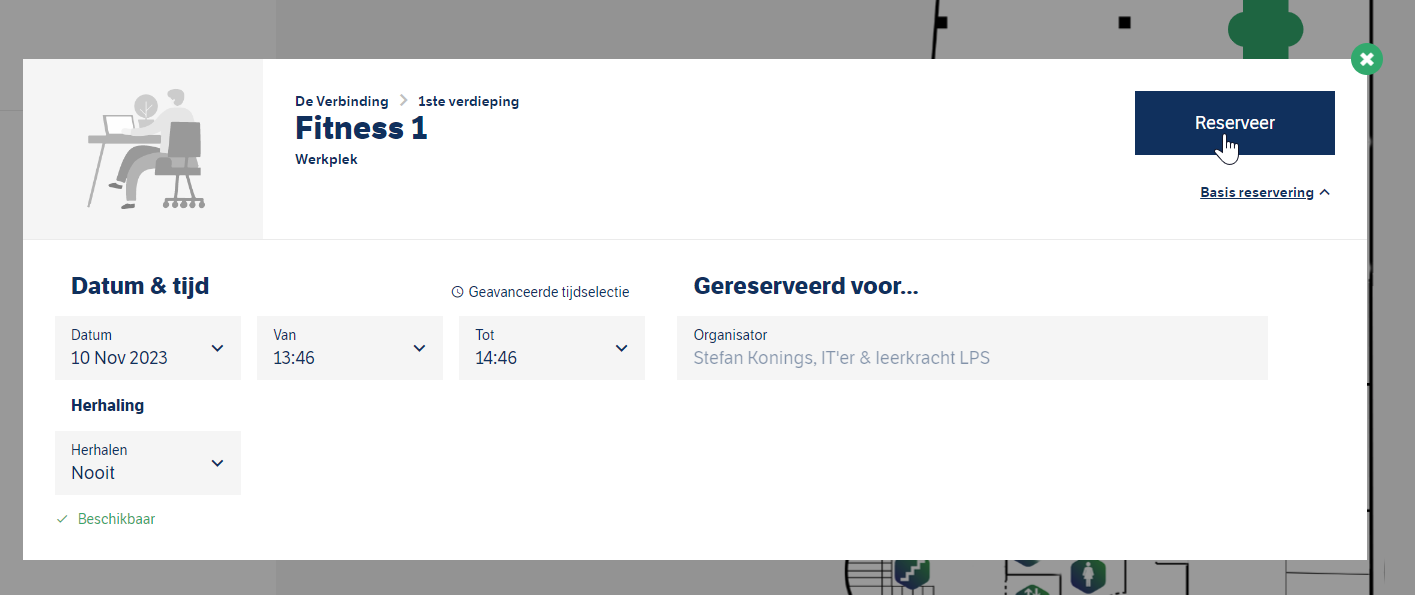The height and width of the screenshot is (595, 1415).
Task: Open Geavanceerde tijdselectie
Action: pyautogui.click(x=548, y=292)
